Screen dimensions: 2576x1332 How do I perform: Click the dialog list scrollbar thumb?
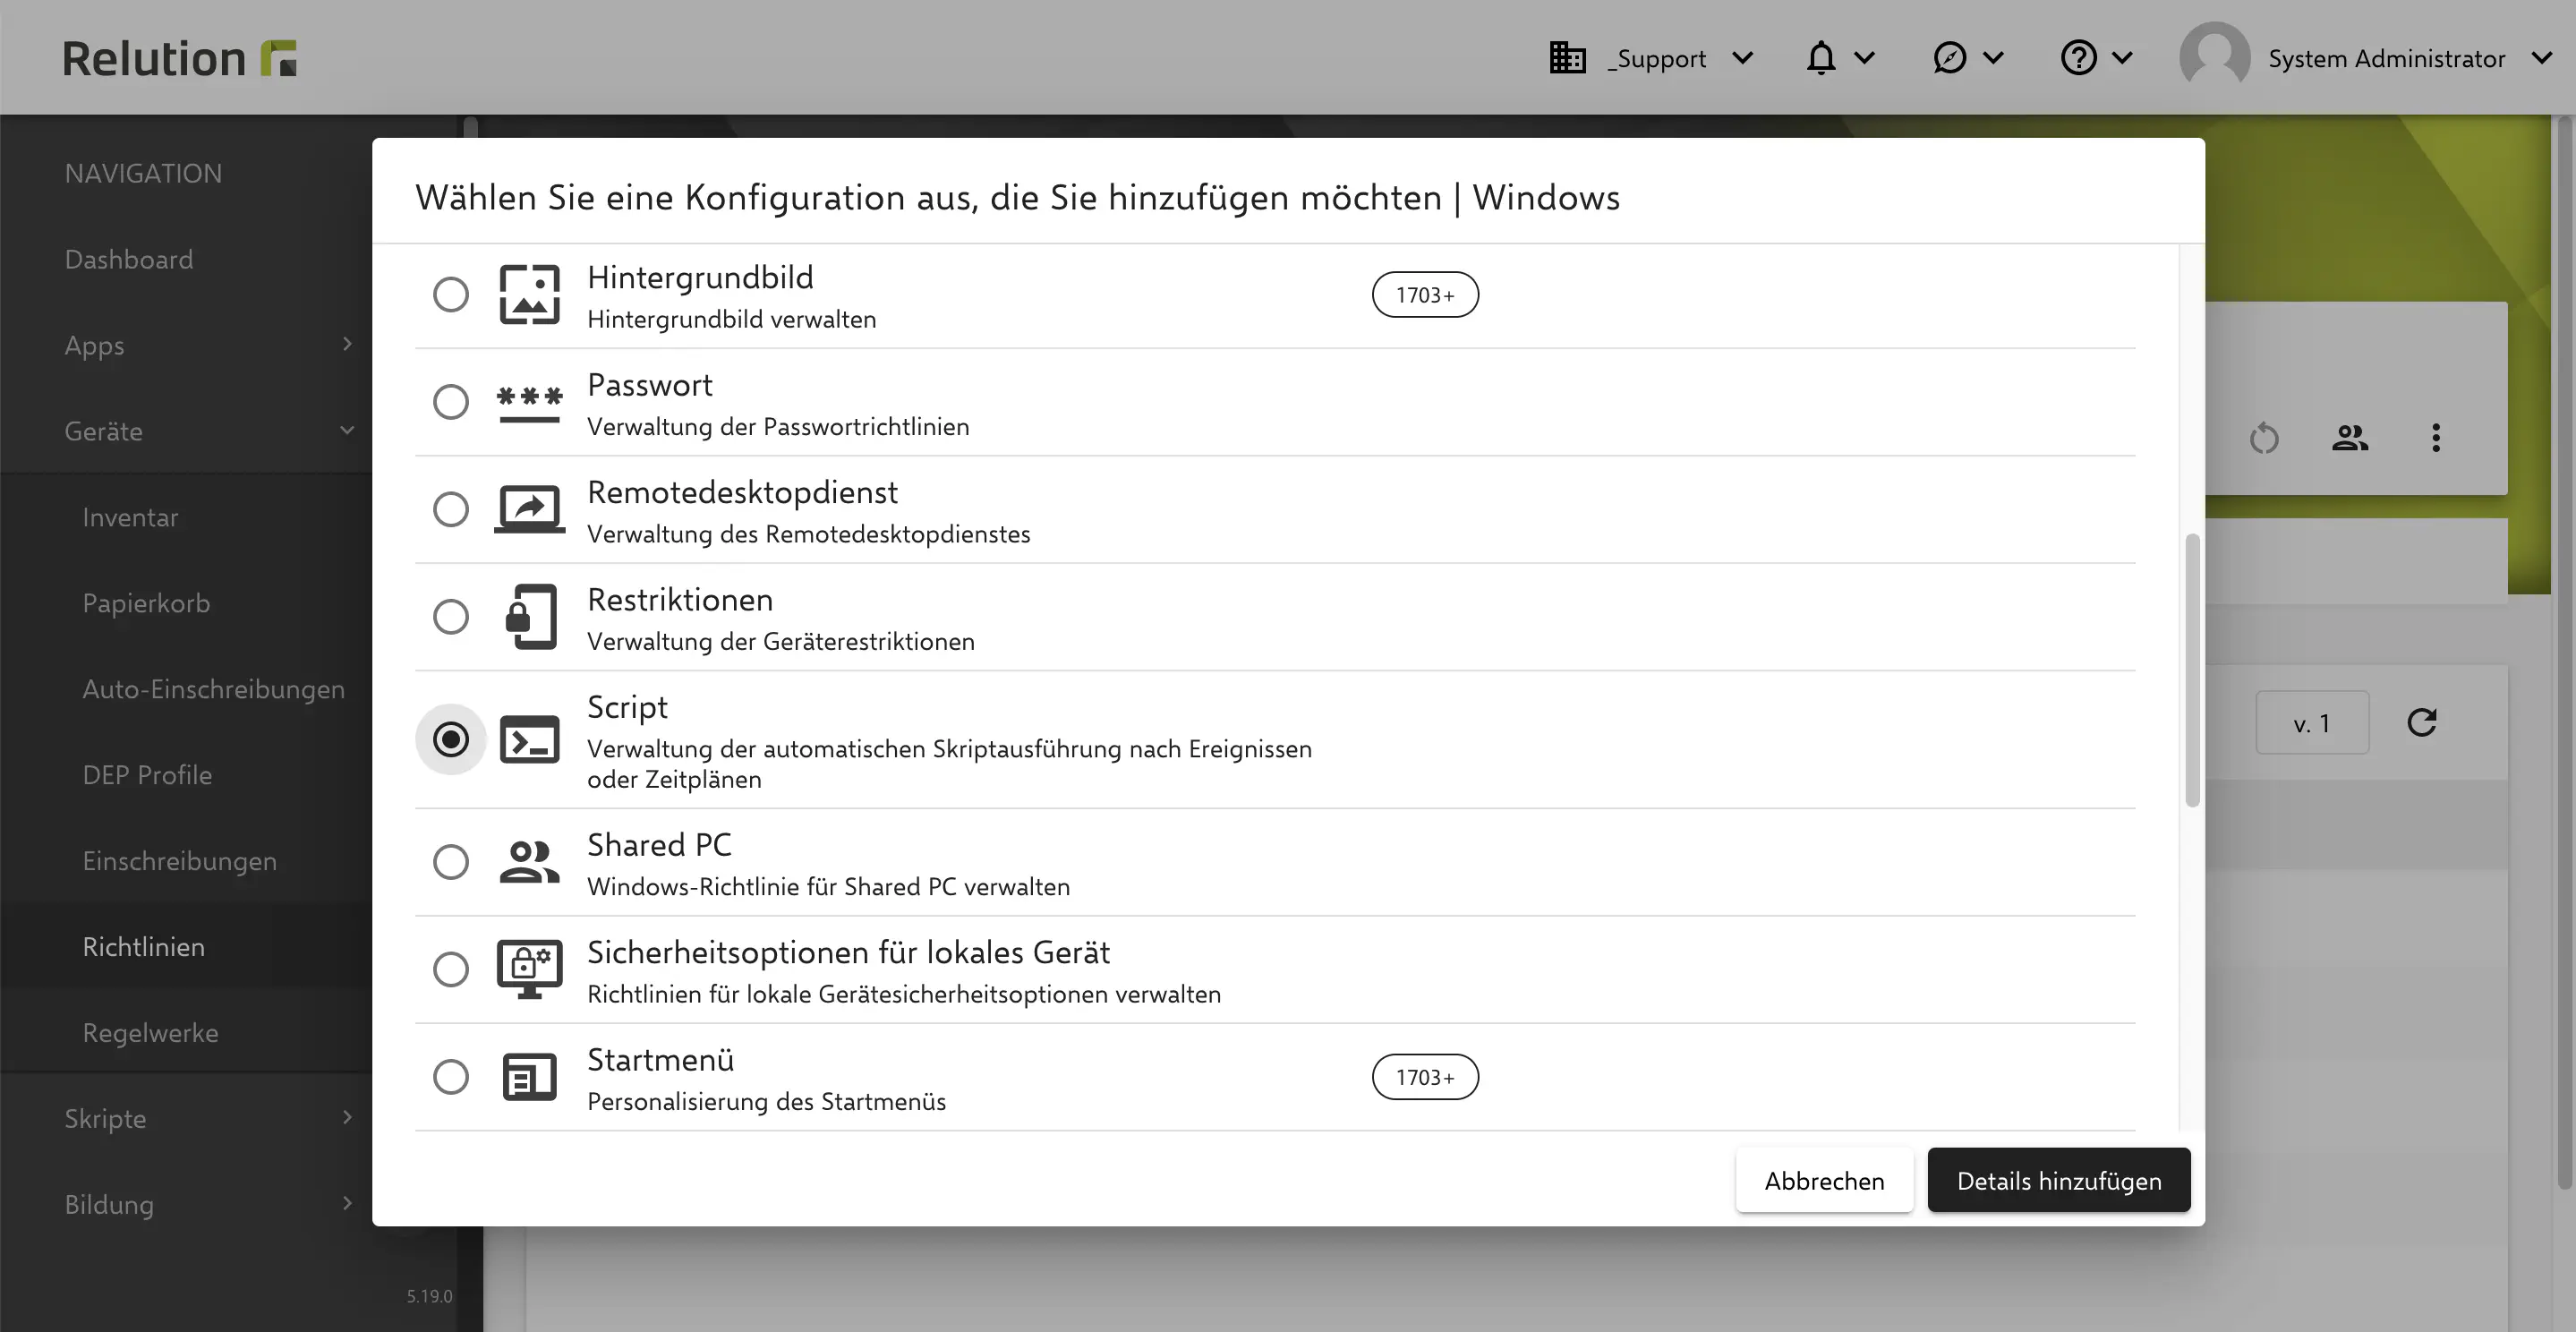click(2192, 670)
